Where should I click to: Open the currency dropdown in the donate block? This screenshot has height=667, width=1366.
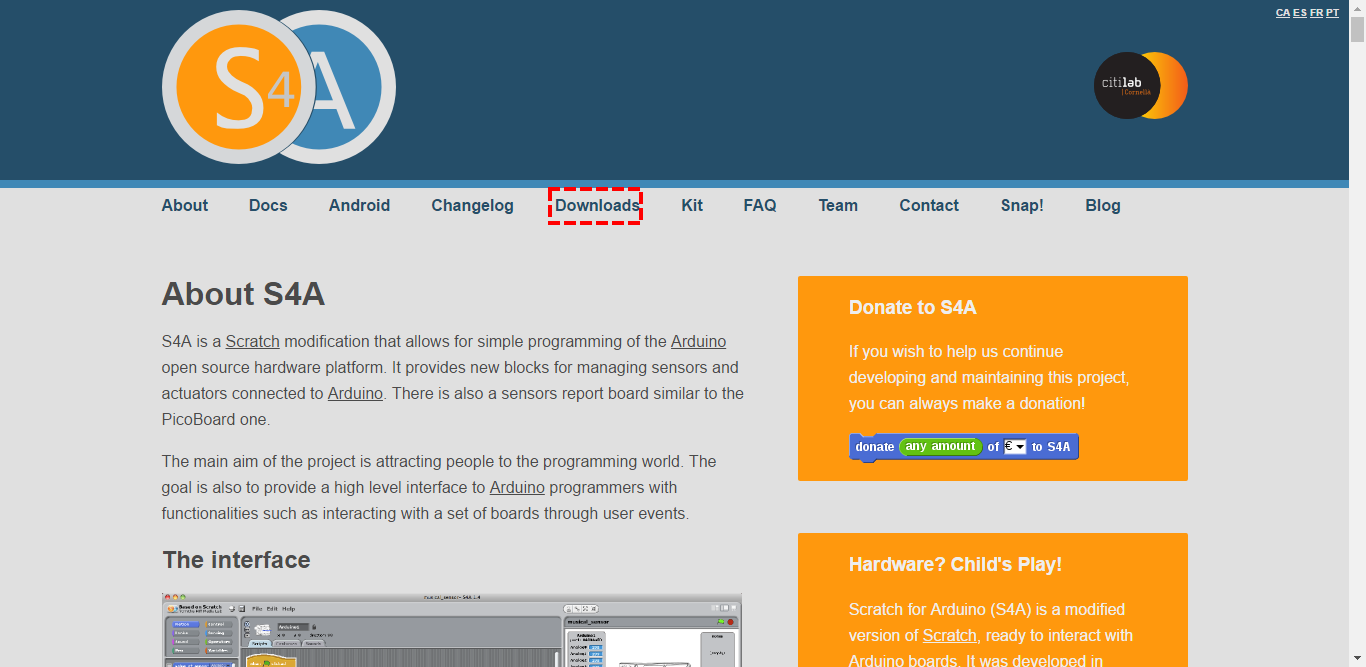(x=1017, y=447)
